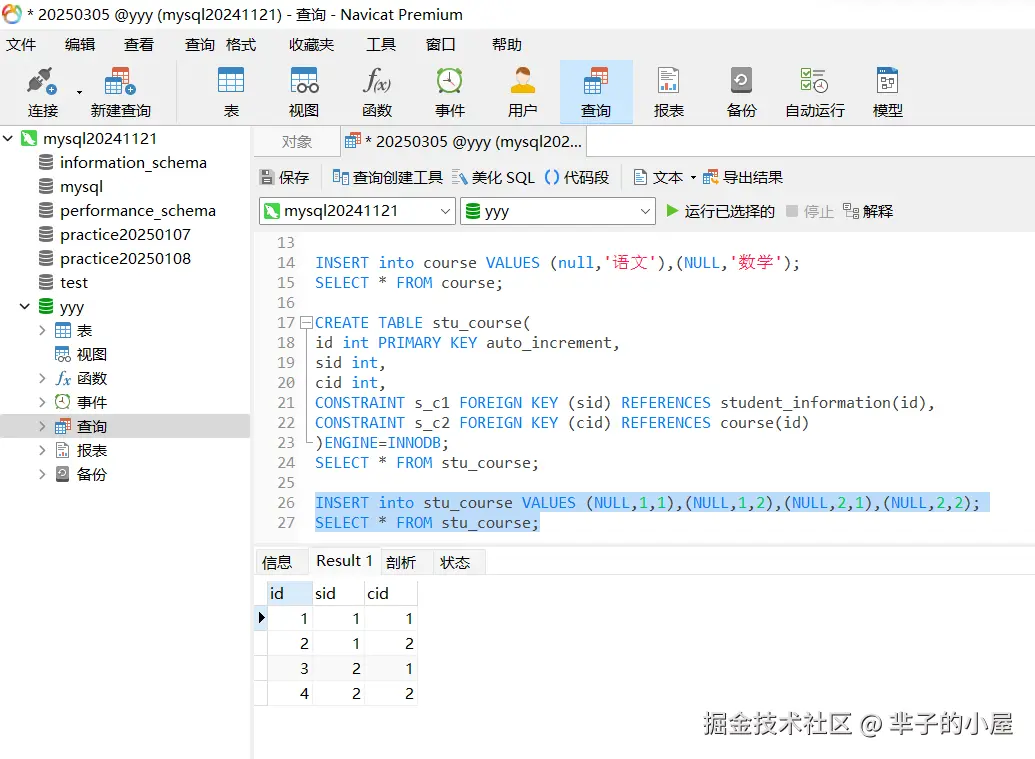1035x759 pixels.
Task: Open the 窗口 menu
Action: click(x=440, y=44)
